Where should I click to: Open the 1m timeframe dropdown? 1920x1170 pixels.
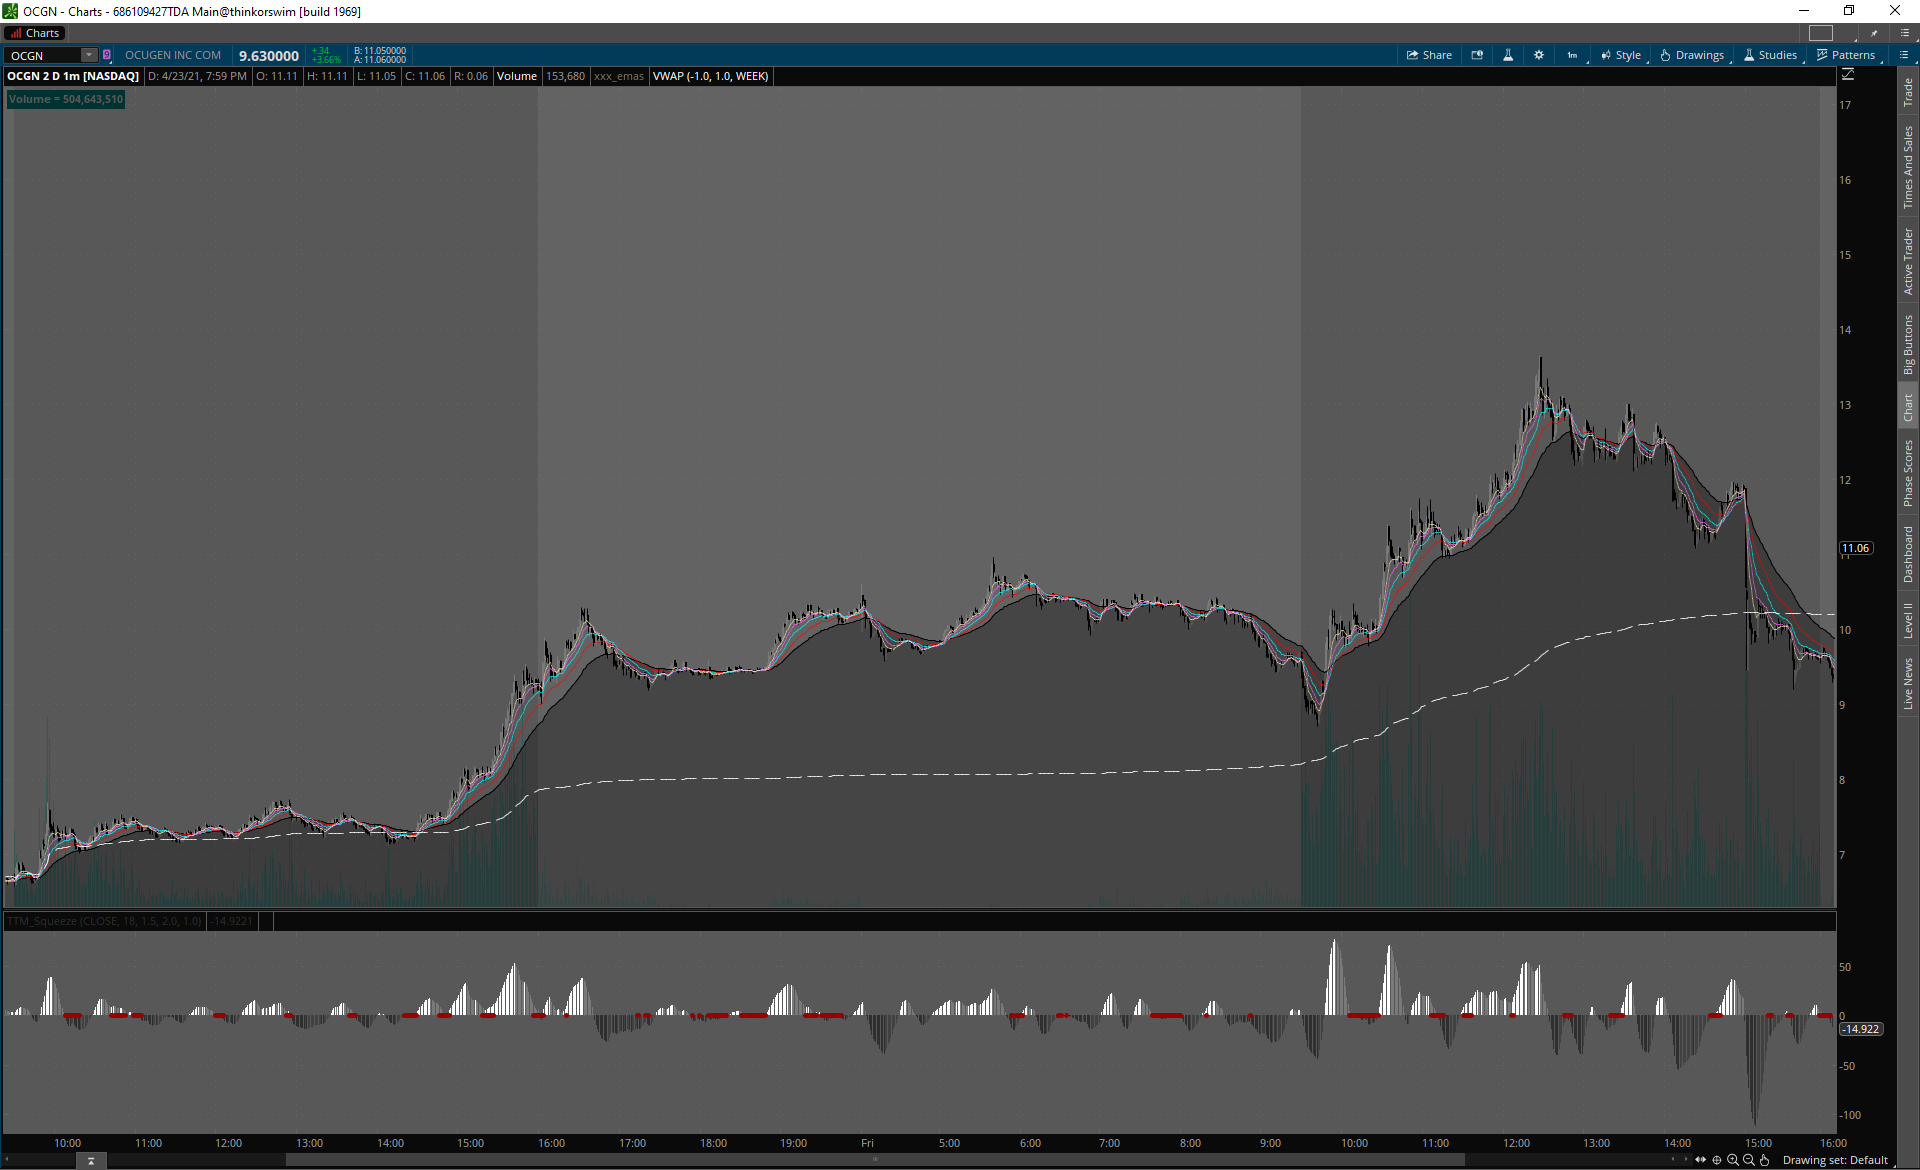pos(1573,55)
